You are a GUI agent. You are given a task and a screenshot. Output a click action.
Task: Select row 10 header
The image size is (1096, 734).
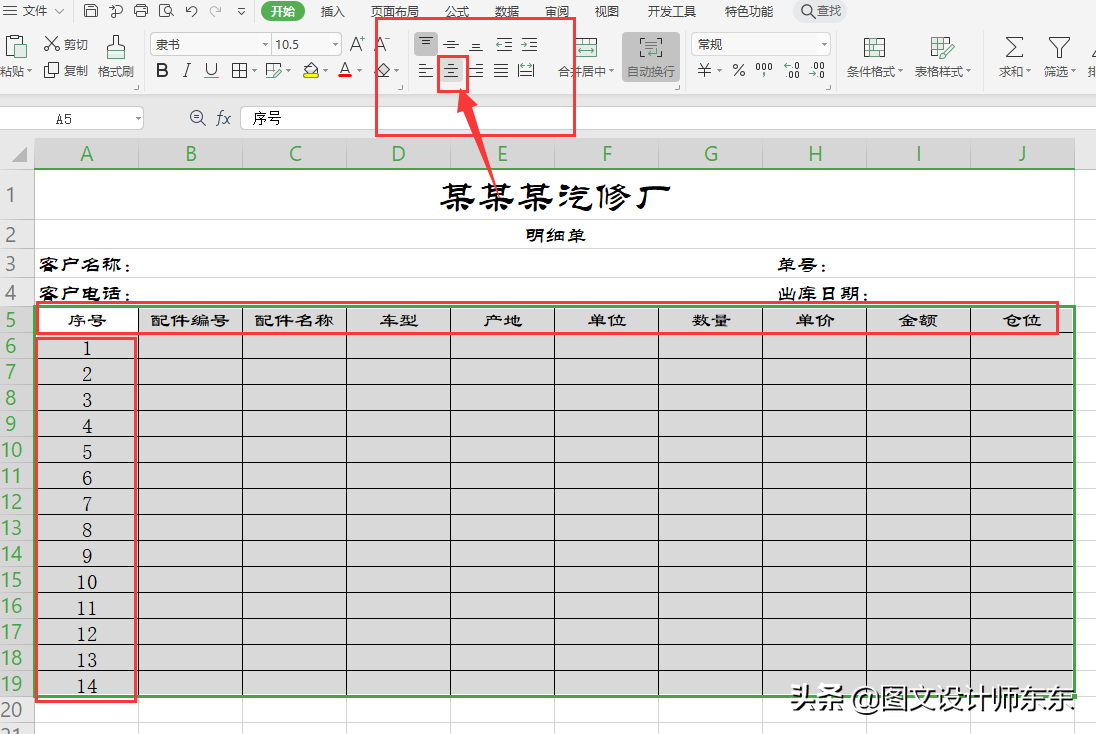17,449
